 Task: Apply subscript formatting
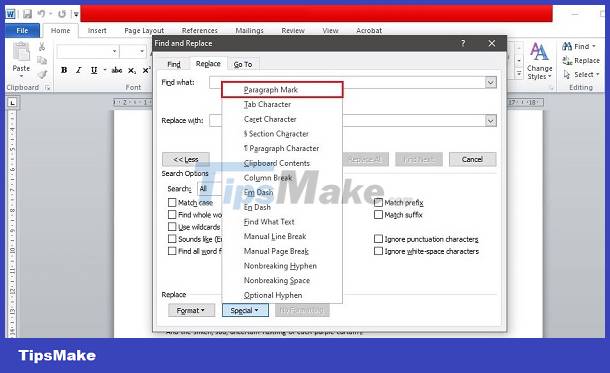(x=132, y=71)
